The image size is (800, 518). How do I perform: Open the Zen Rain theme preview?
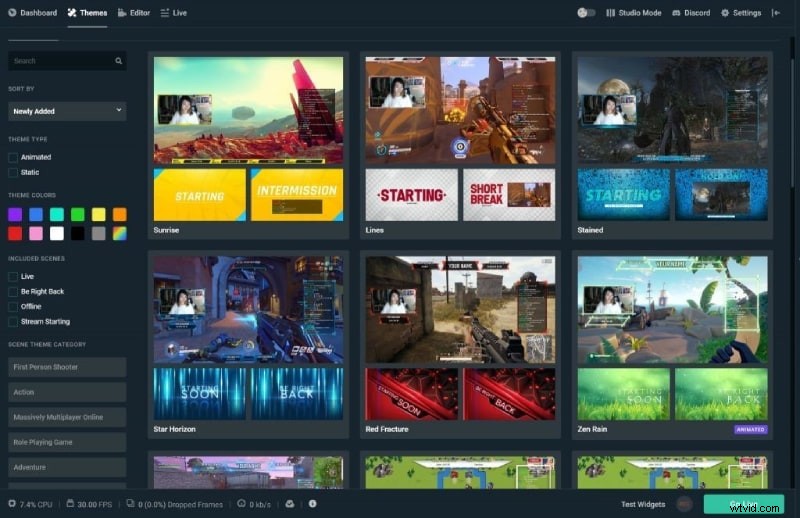pos(672,310)
